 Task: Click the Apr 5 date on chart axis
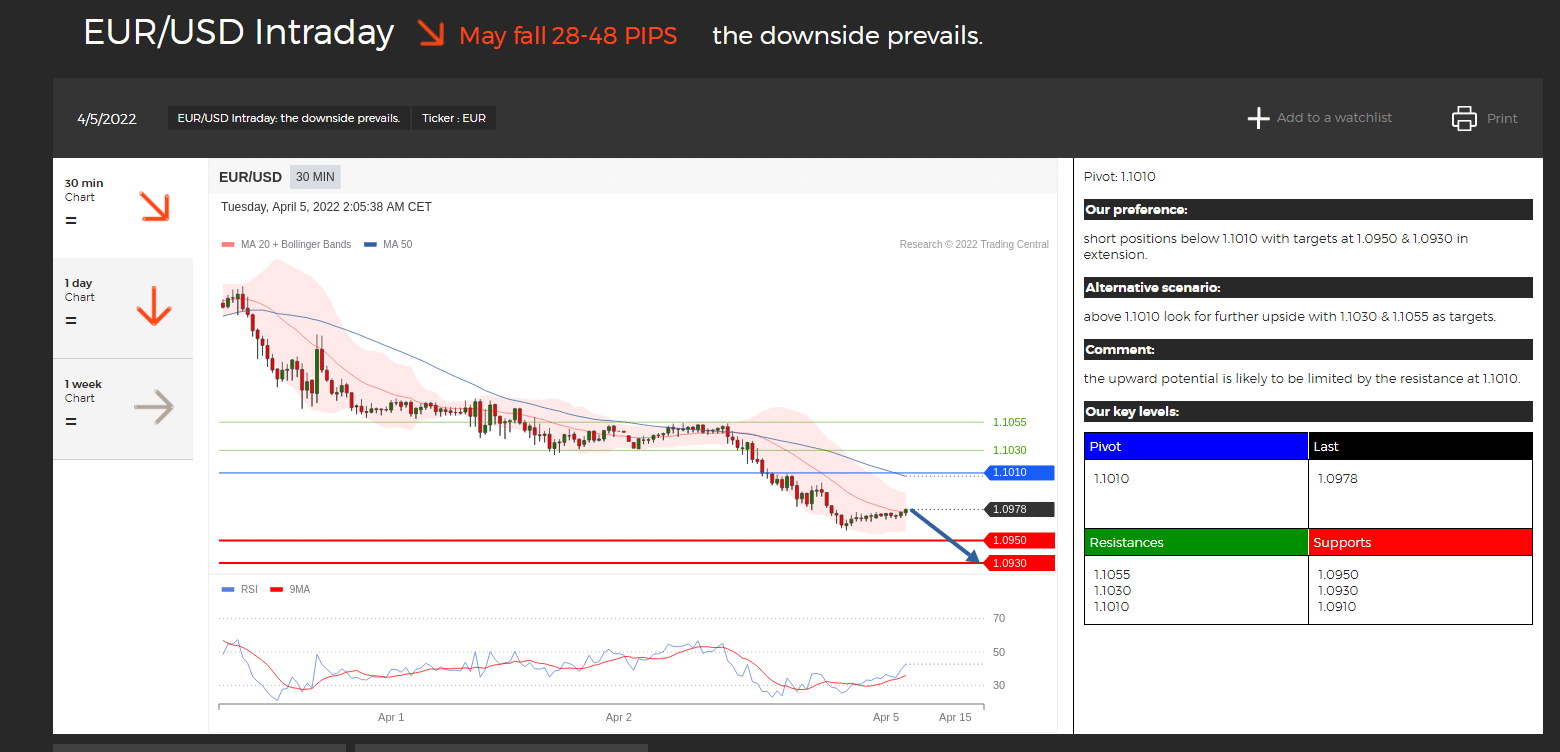pos(886,717)
